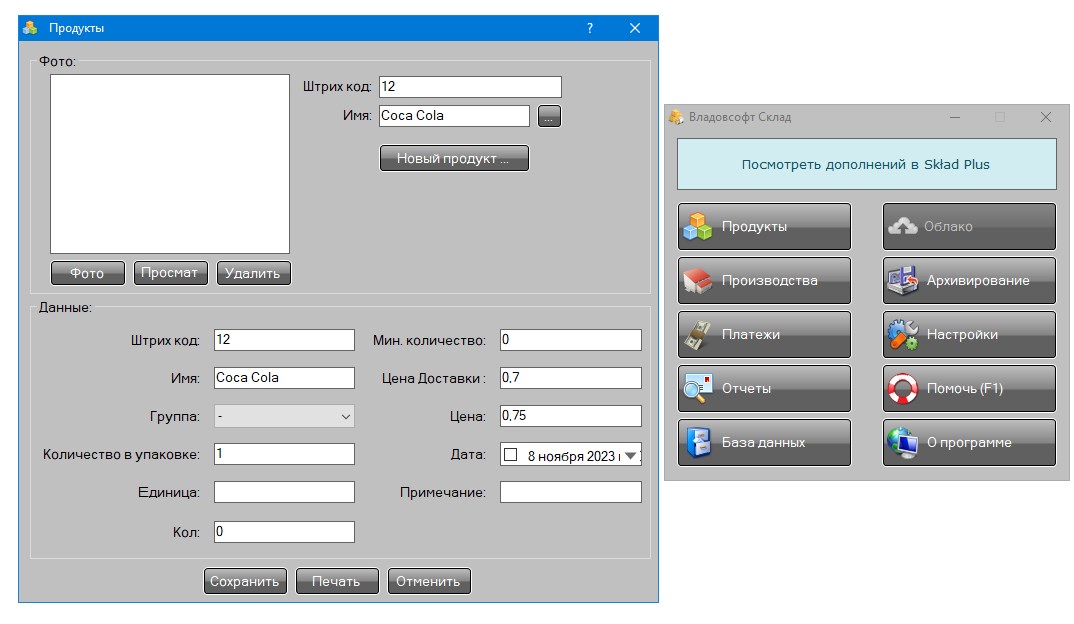Open the Продукты module with cubes icon
Image resolution: width=1074 pixels, height=624 pixels.
[x=764, y=226]
